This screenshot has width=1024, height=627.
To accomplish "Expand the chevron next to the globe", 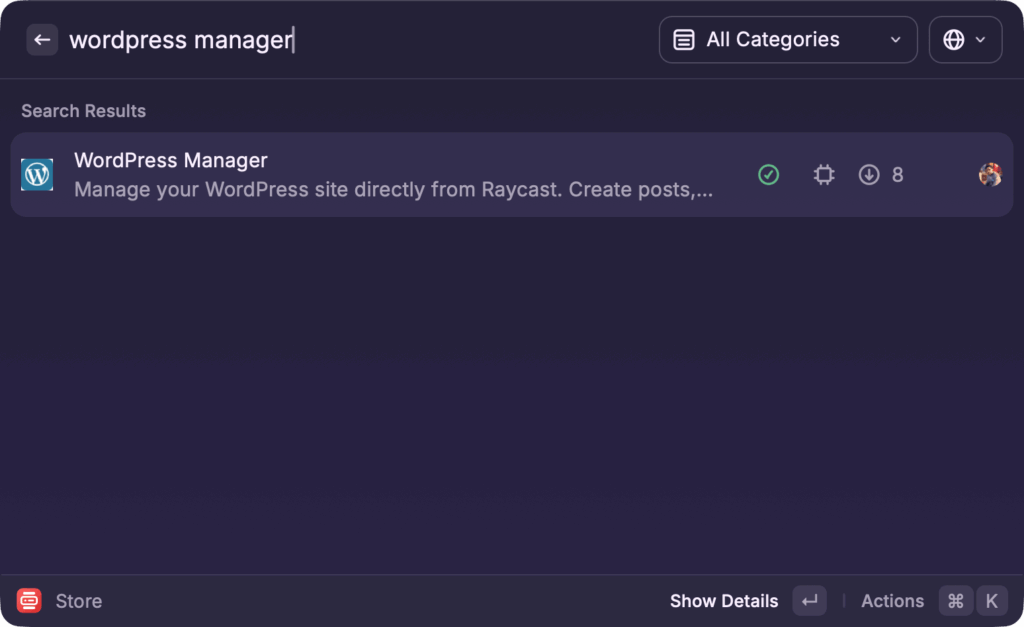I will (981, 40).
